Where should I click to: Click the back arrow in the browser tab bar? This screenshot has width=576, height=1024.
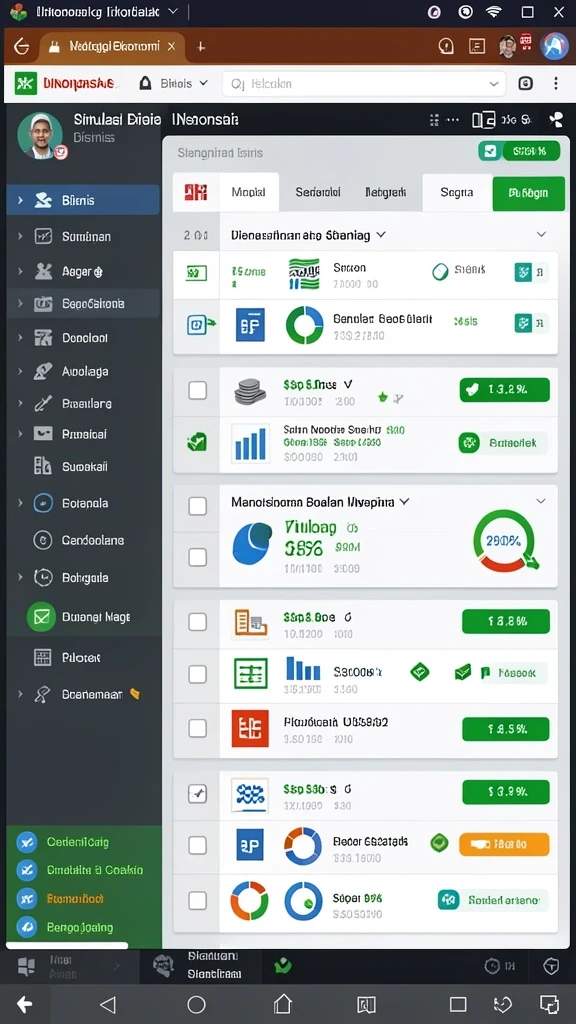[22, 46]
